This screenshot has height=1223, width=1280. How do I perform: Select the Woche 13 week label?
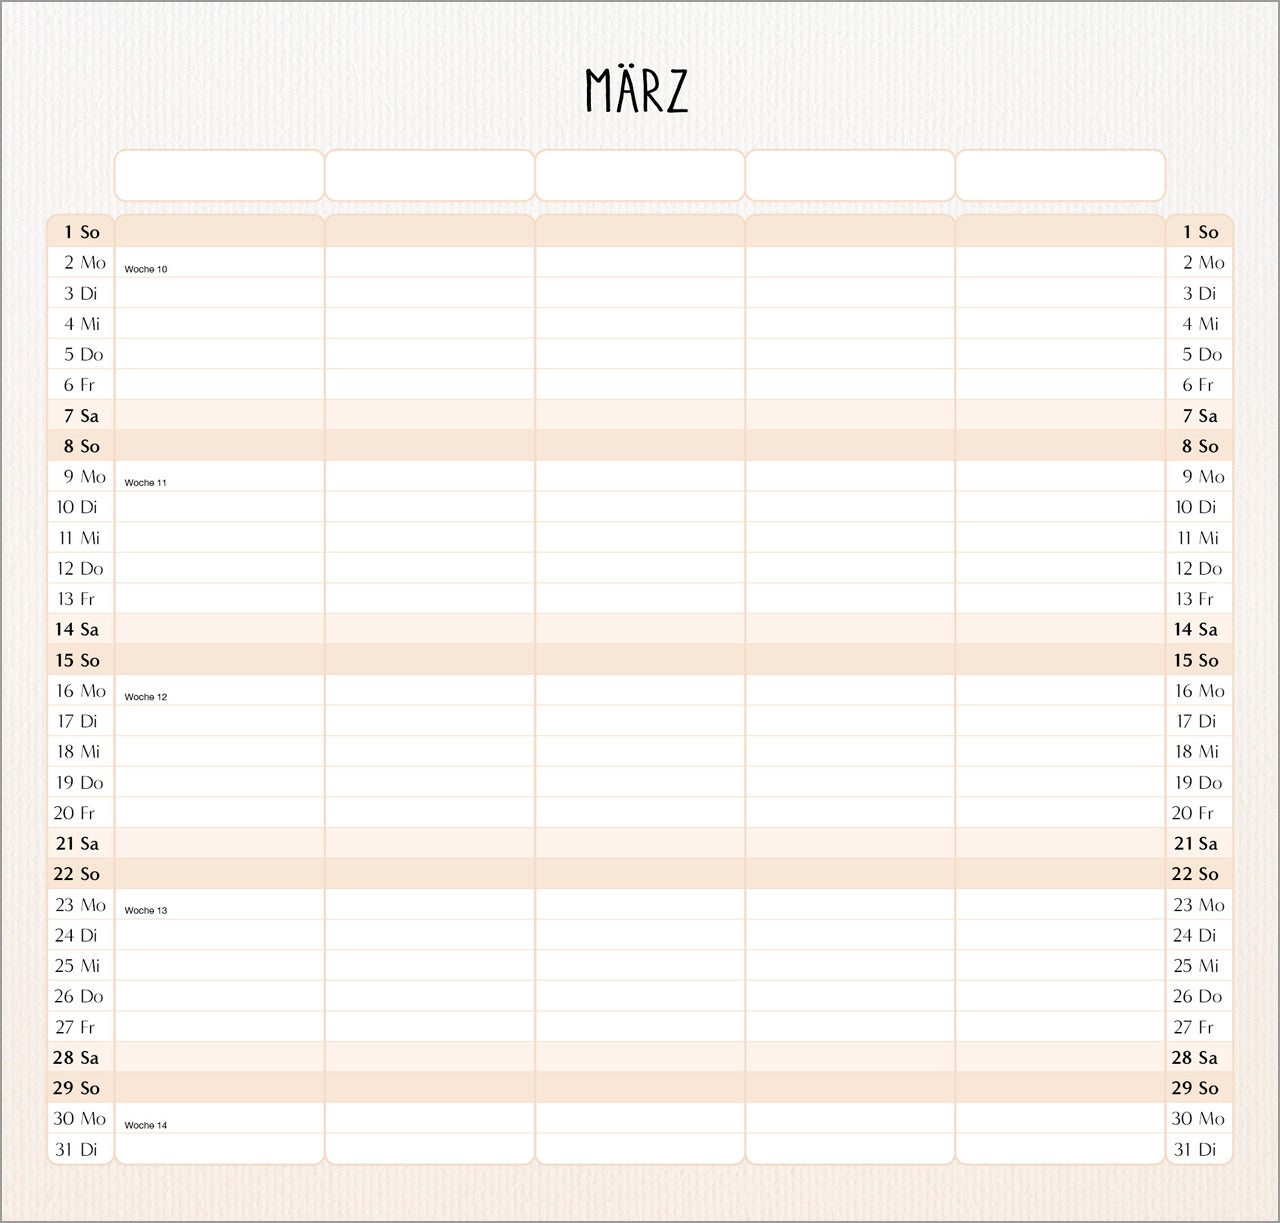pyautogui.click(x=146, y=911)
